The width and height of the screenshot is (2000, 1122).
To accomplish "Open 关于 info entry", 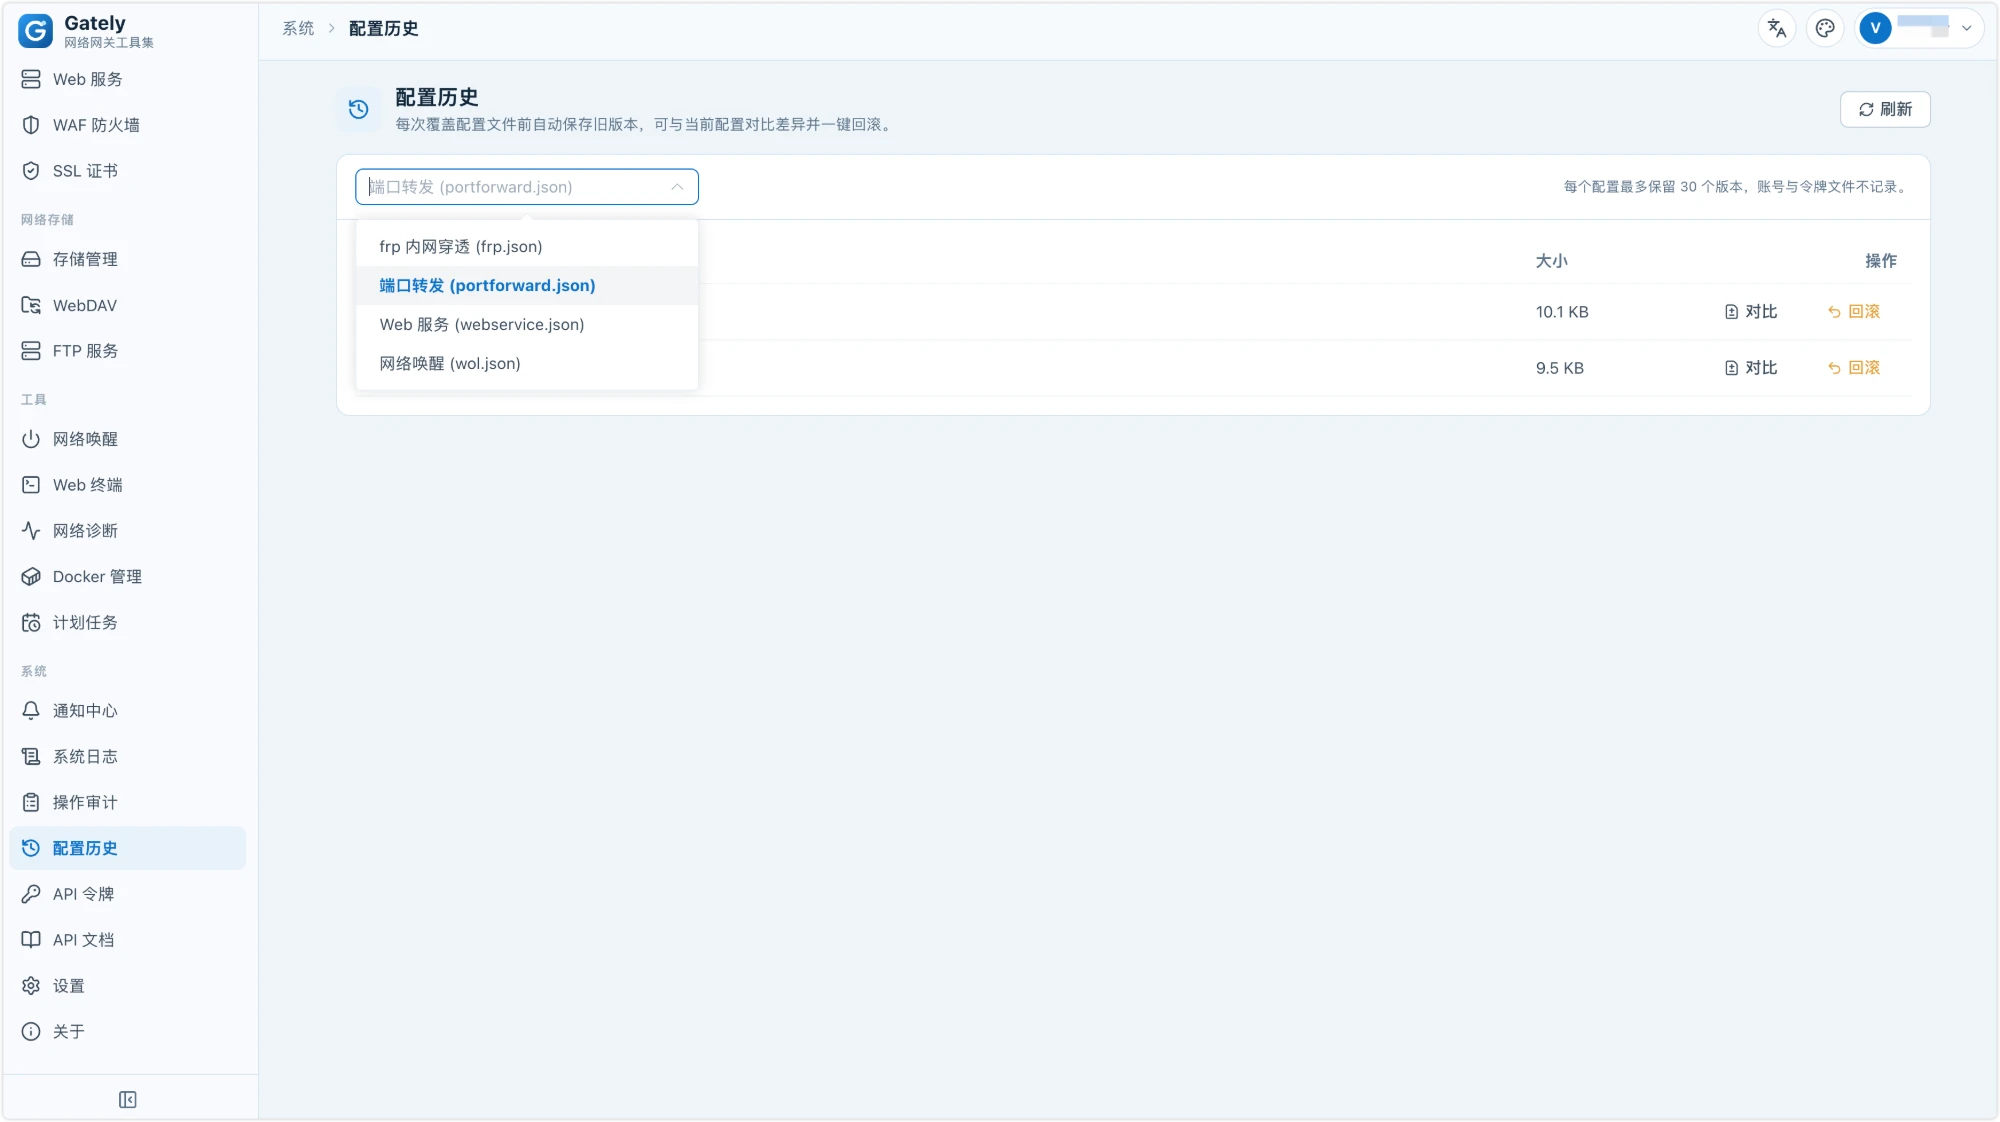I will pos(127,1032).
